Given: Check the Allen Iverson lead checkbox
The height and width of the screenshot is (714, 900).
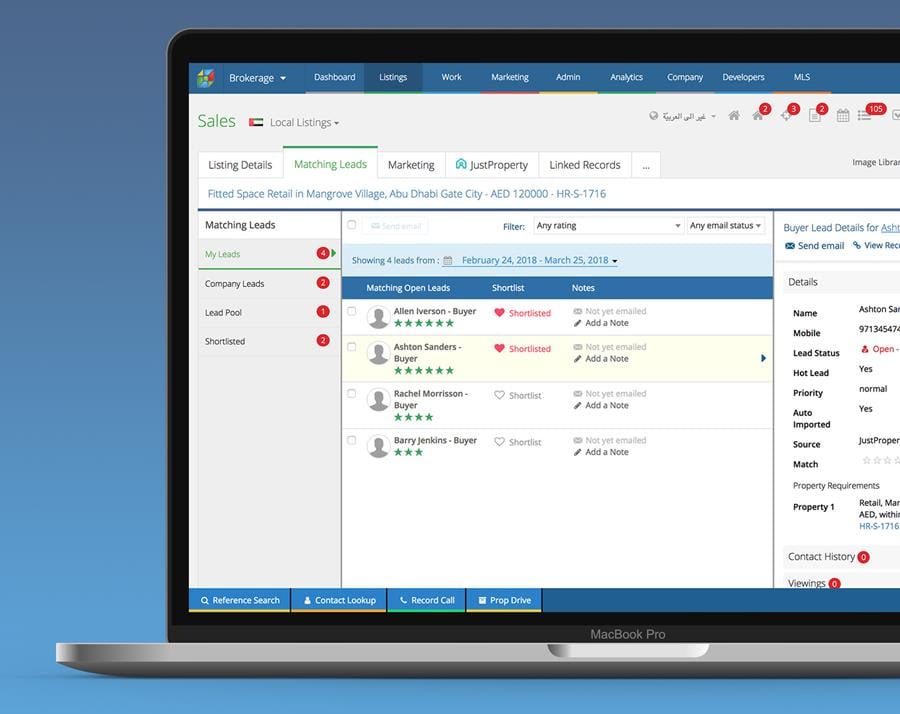Looking at the screenshot, I should pyautogui.click(x=352, y=311).
